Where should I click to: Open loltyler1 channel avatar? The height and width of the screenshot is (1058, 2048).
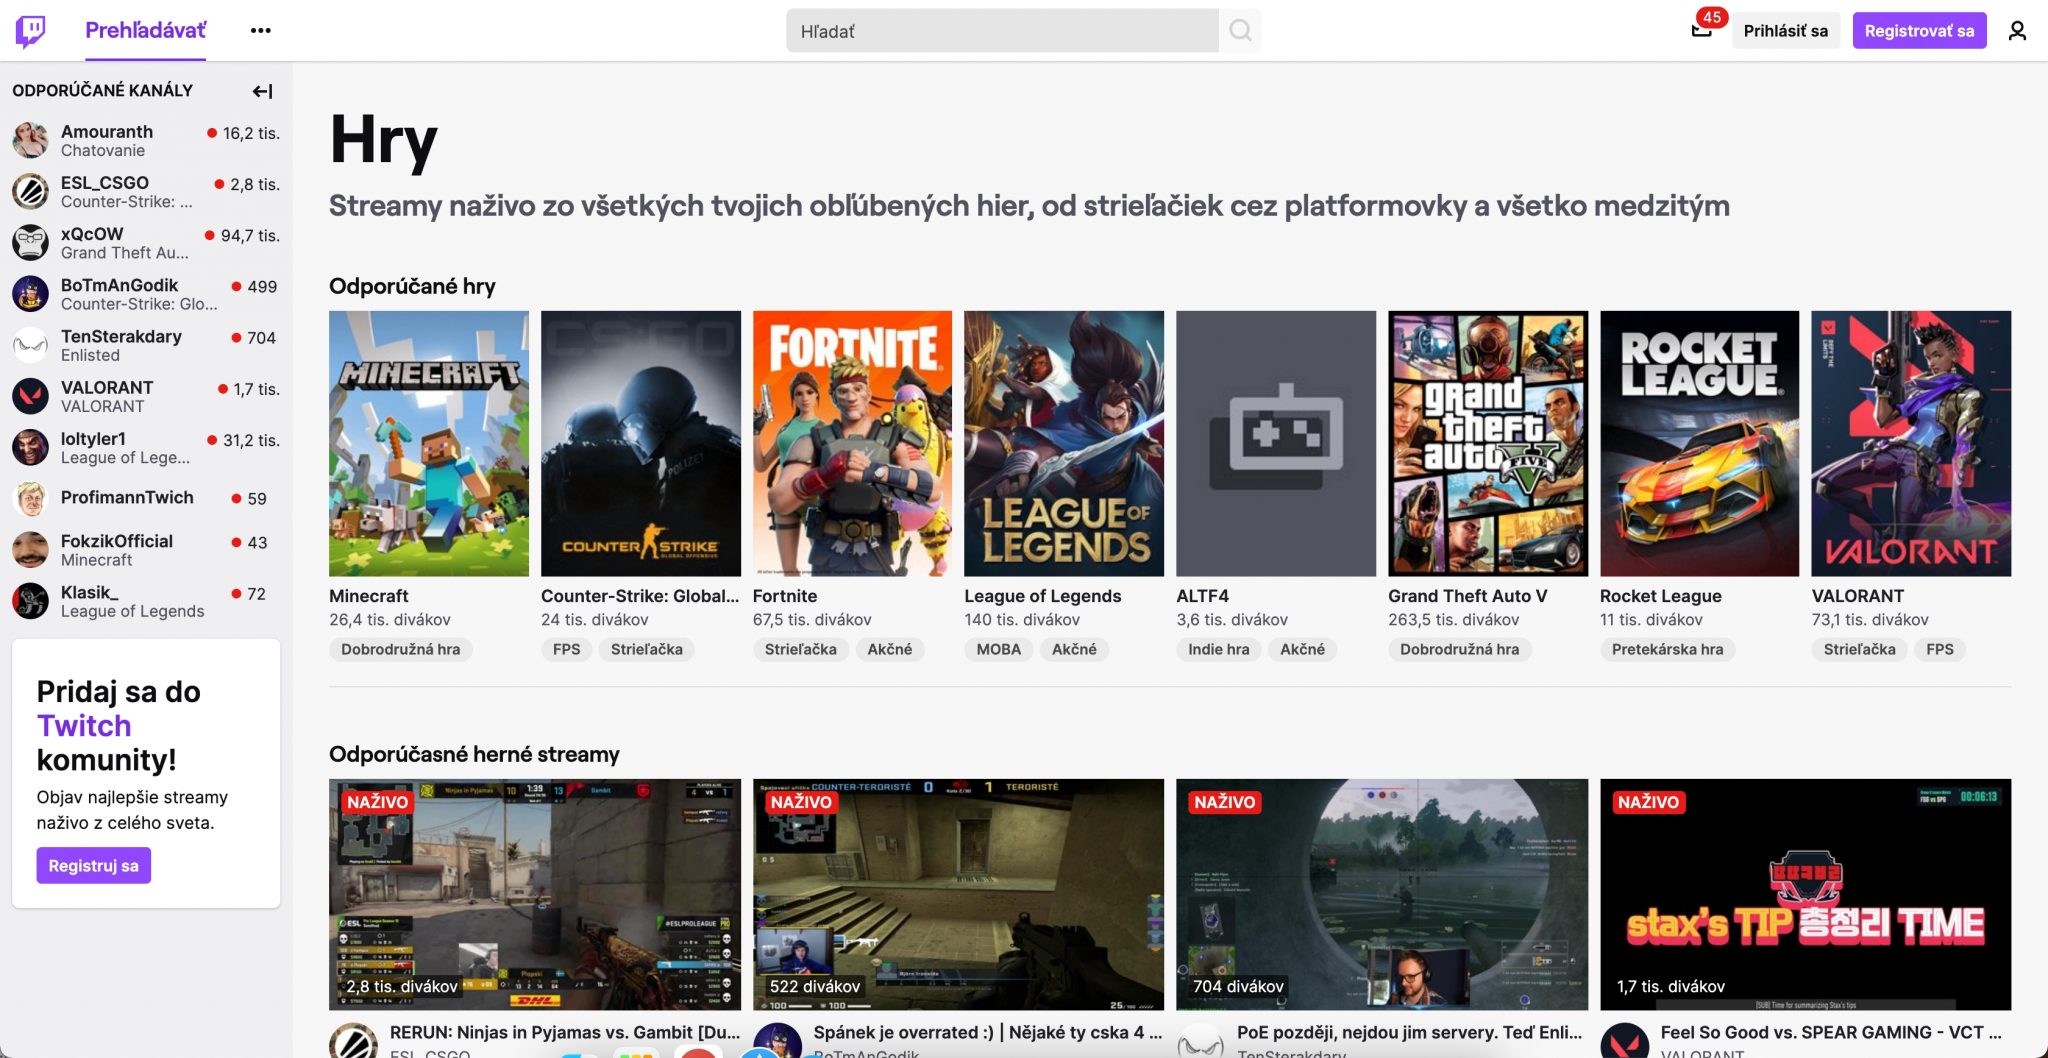tap(31, 447)
